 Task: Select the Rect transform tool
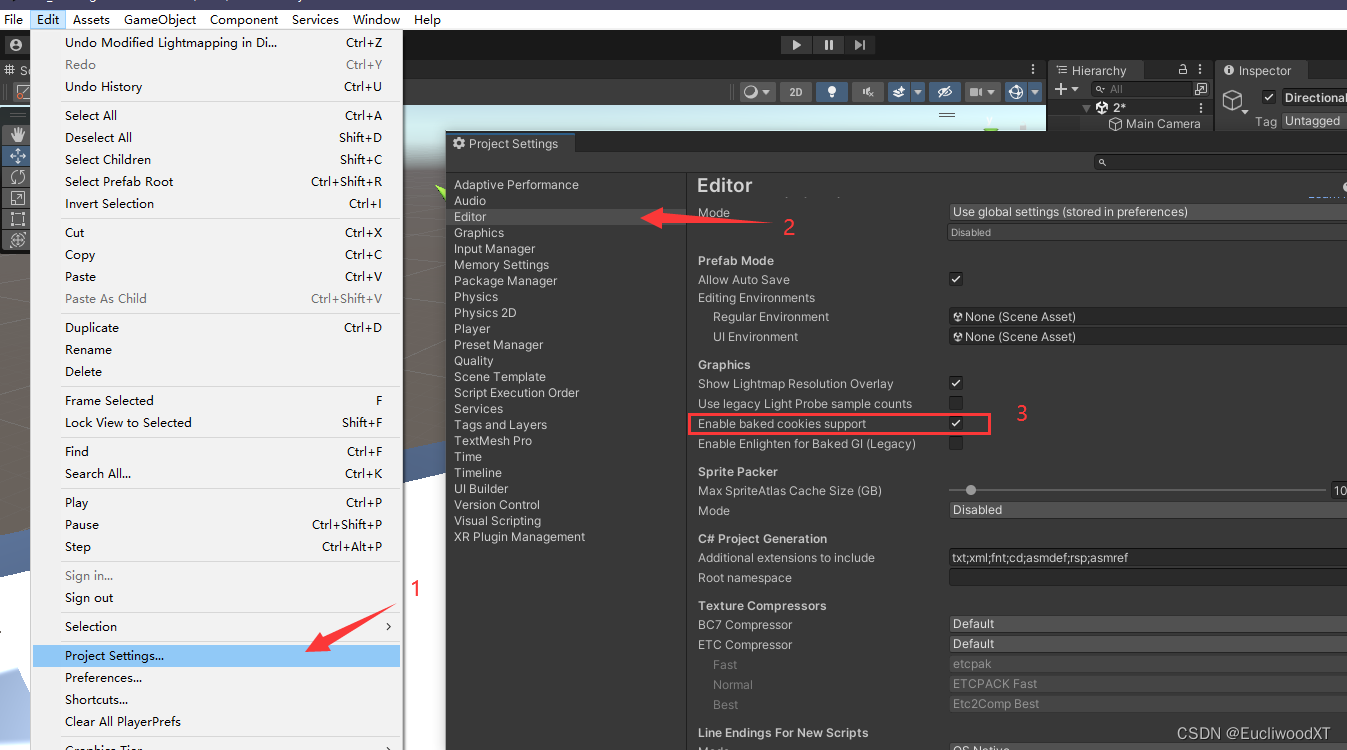coord(17,219)
